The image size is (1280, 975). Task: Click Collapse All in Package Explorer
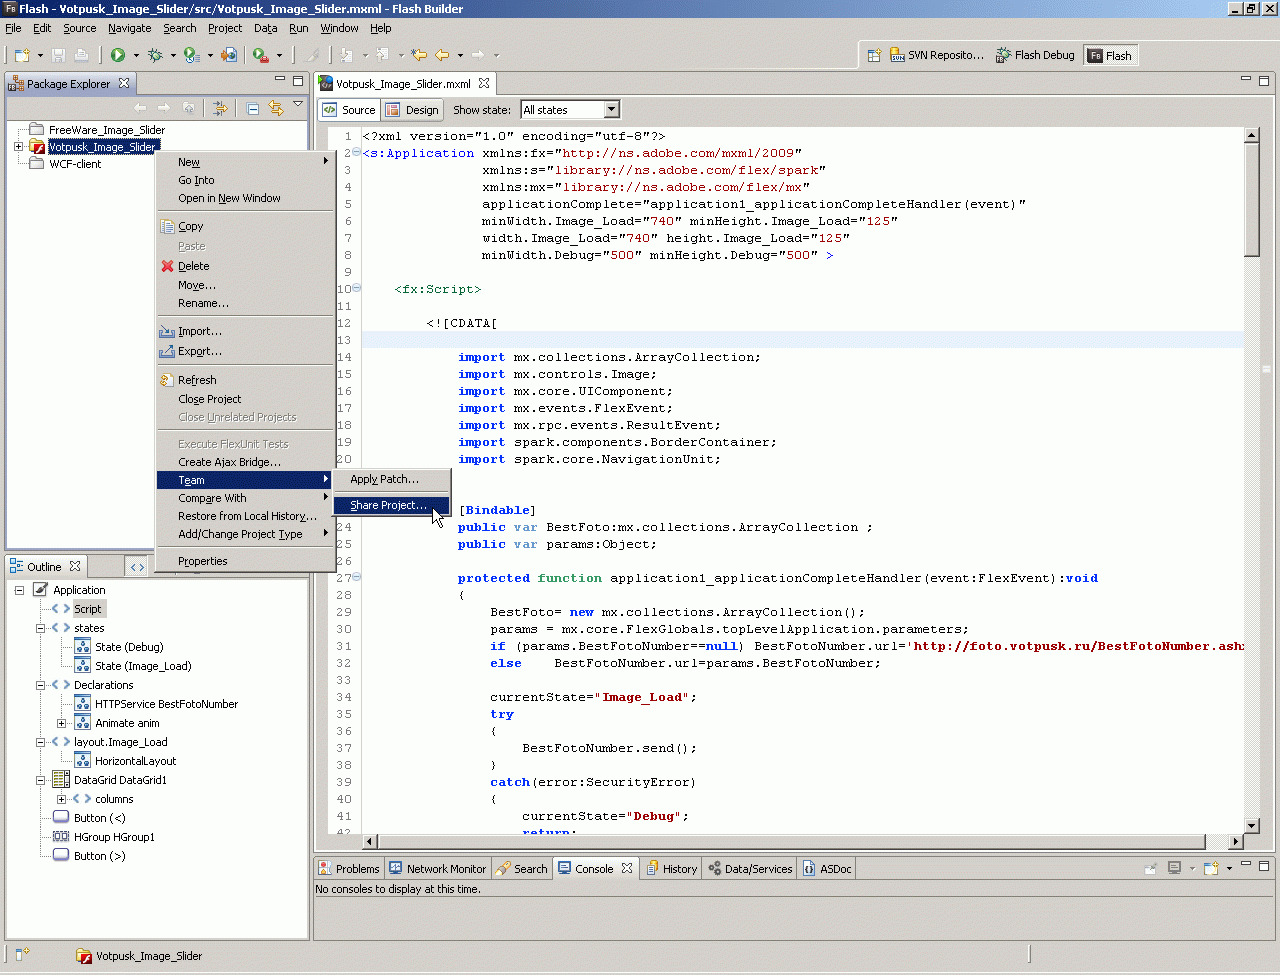(253, 108)
